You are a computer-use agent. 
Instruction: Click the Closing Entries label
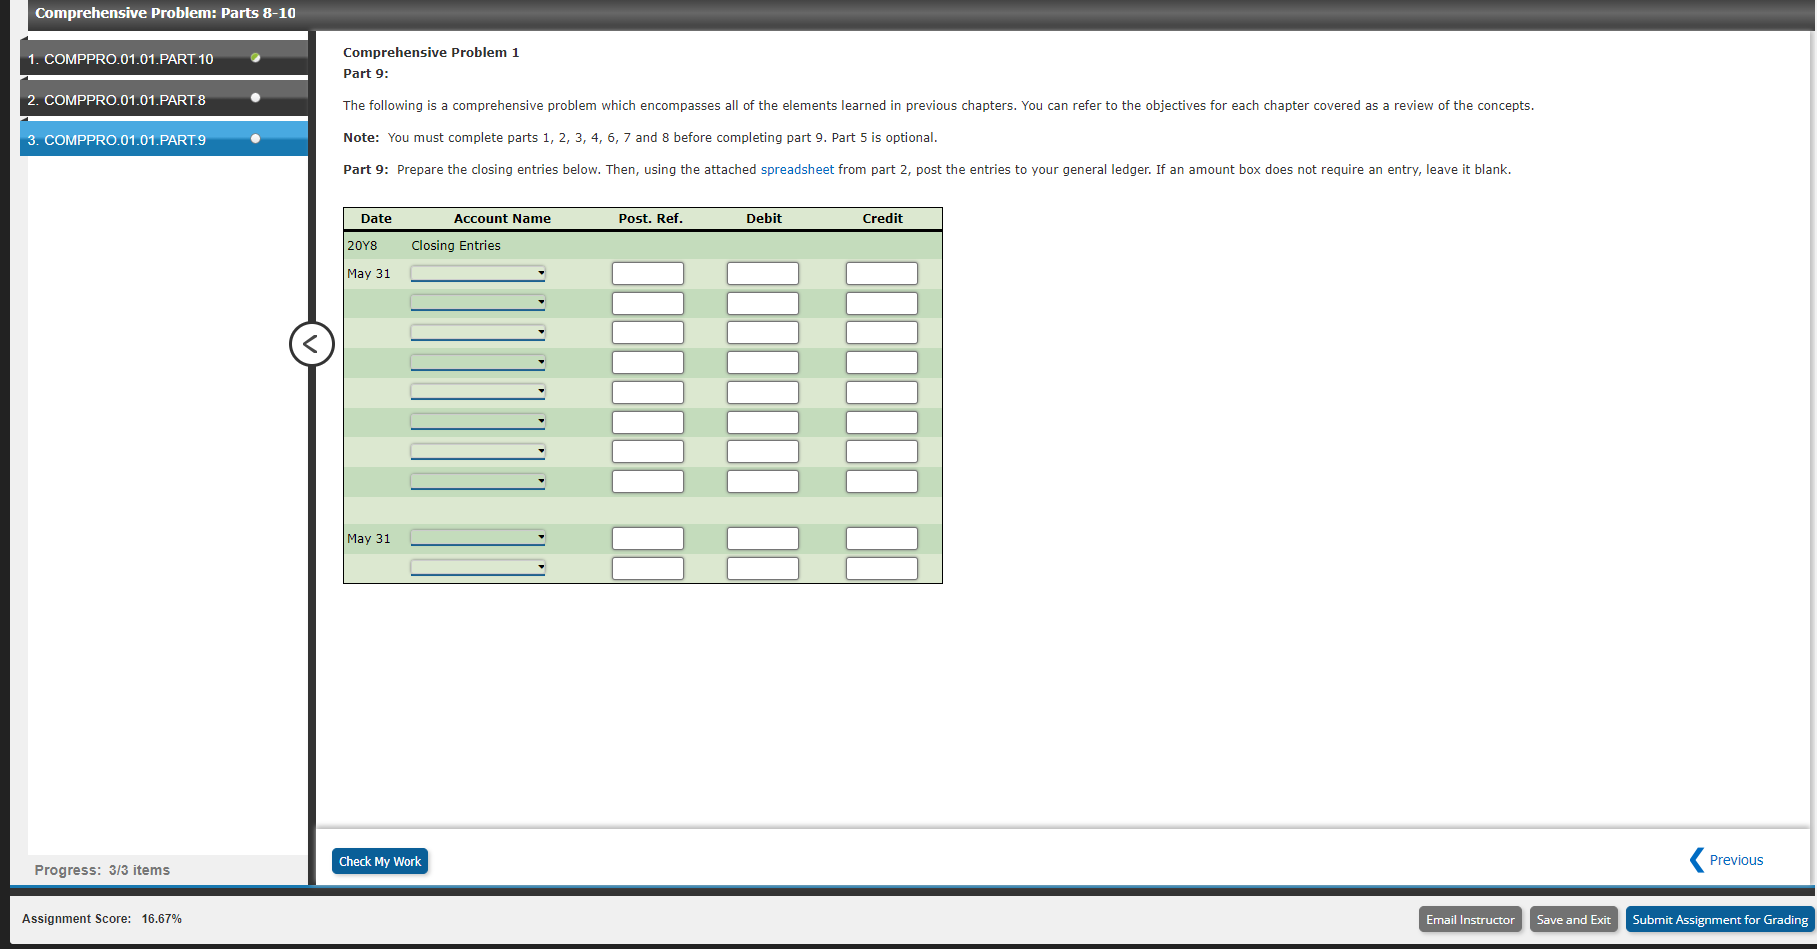[x=456, y=245]
